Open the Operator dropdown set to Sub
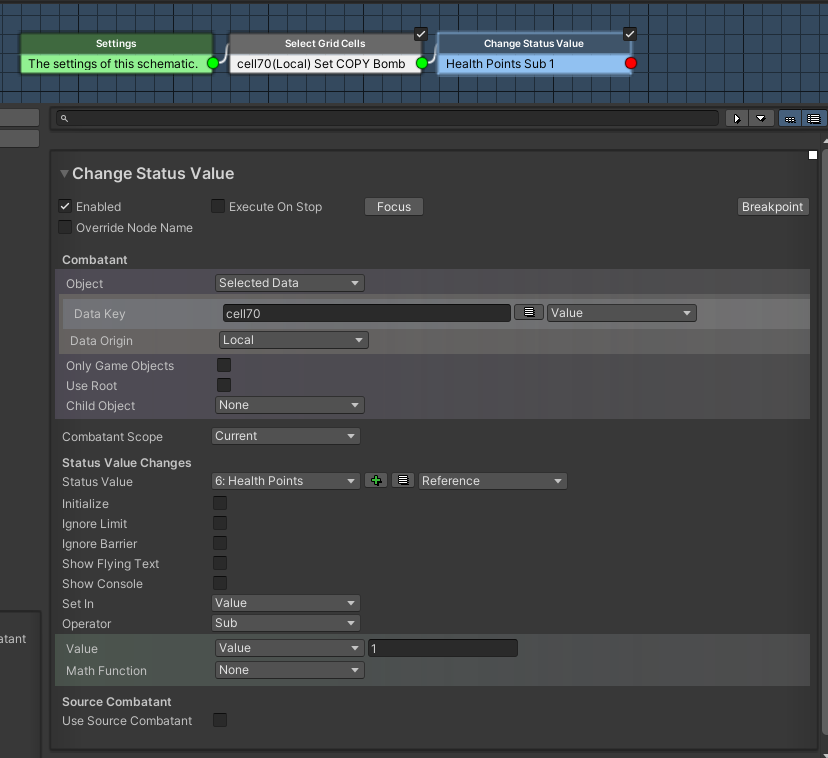This screenshot has height=758, width=828. (x=286, y=623)
